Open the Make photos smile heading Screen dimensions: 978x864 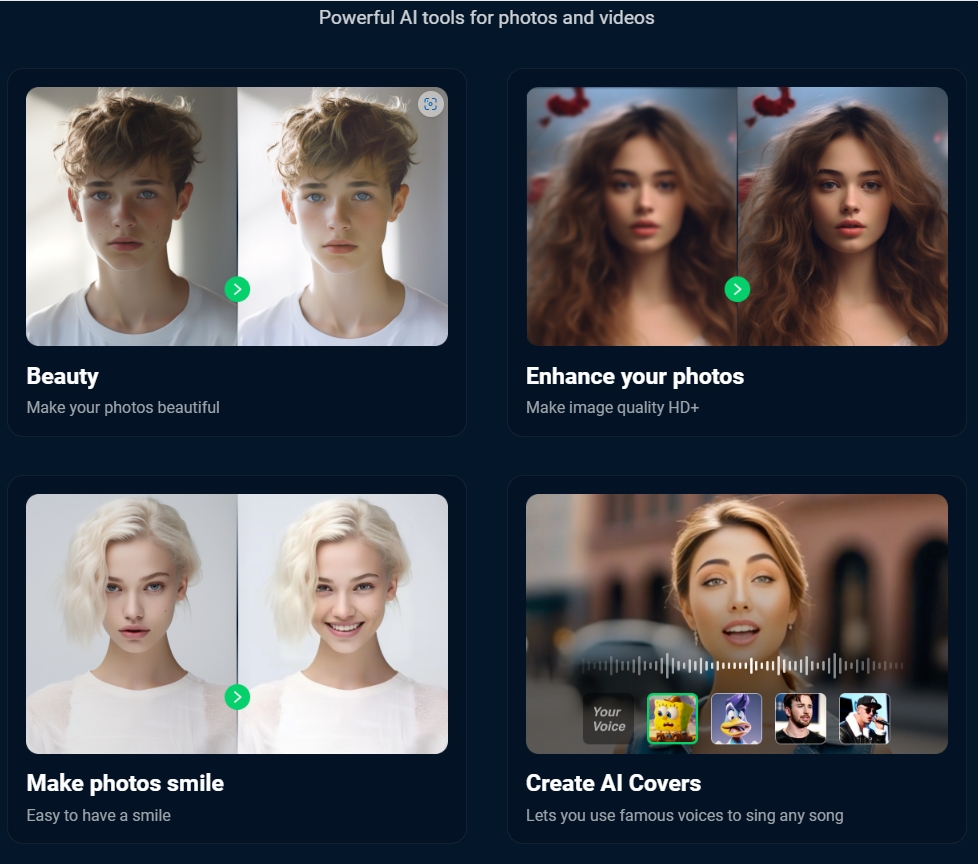(x=125, y=783)
